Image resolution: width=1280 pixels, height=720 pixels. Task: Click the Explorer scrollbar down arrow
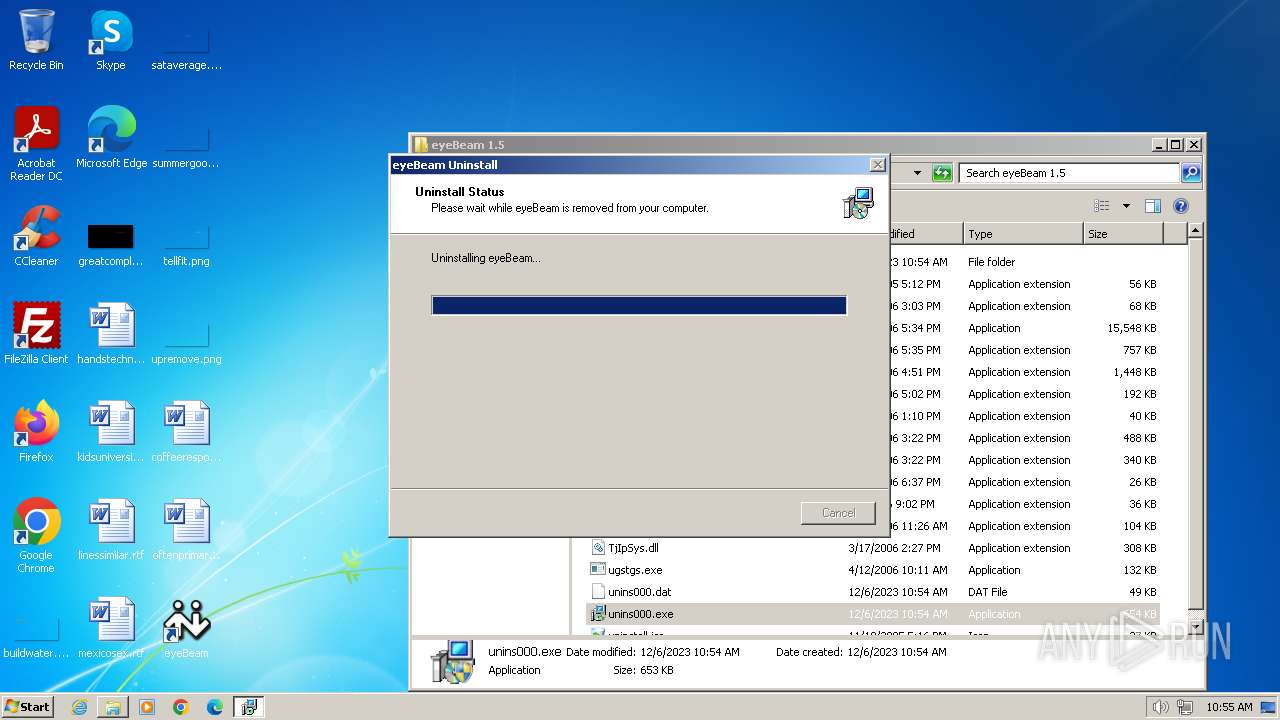(1194, 627)
